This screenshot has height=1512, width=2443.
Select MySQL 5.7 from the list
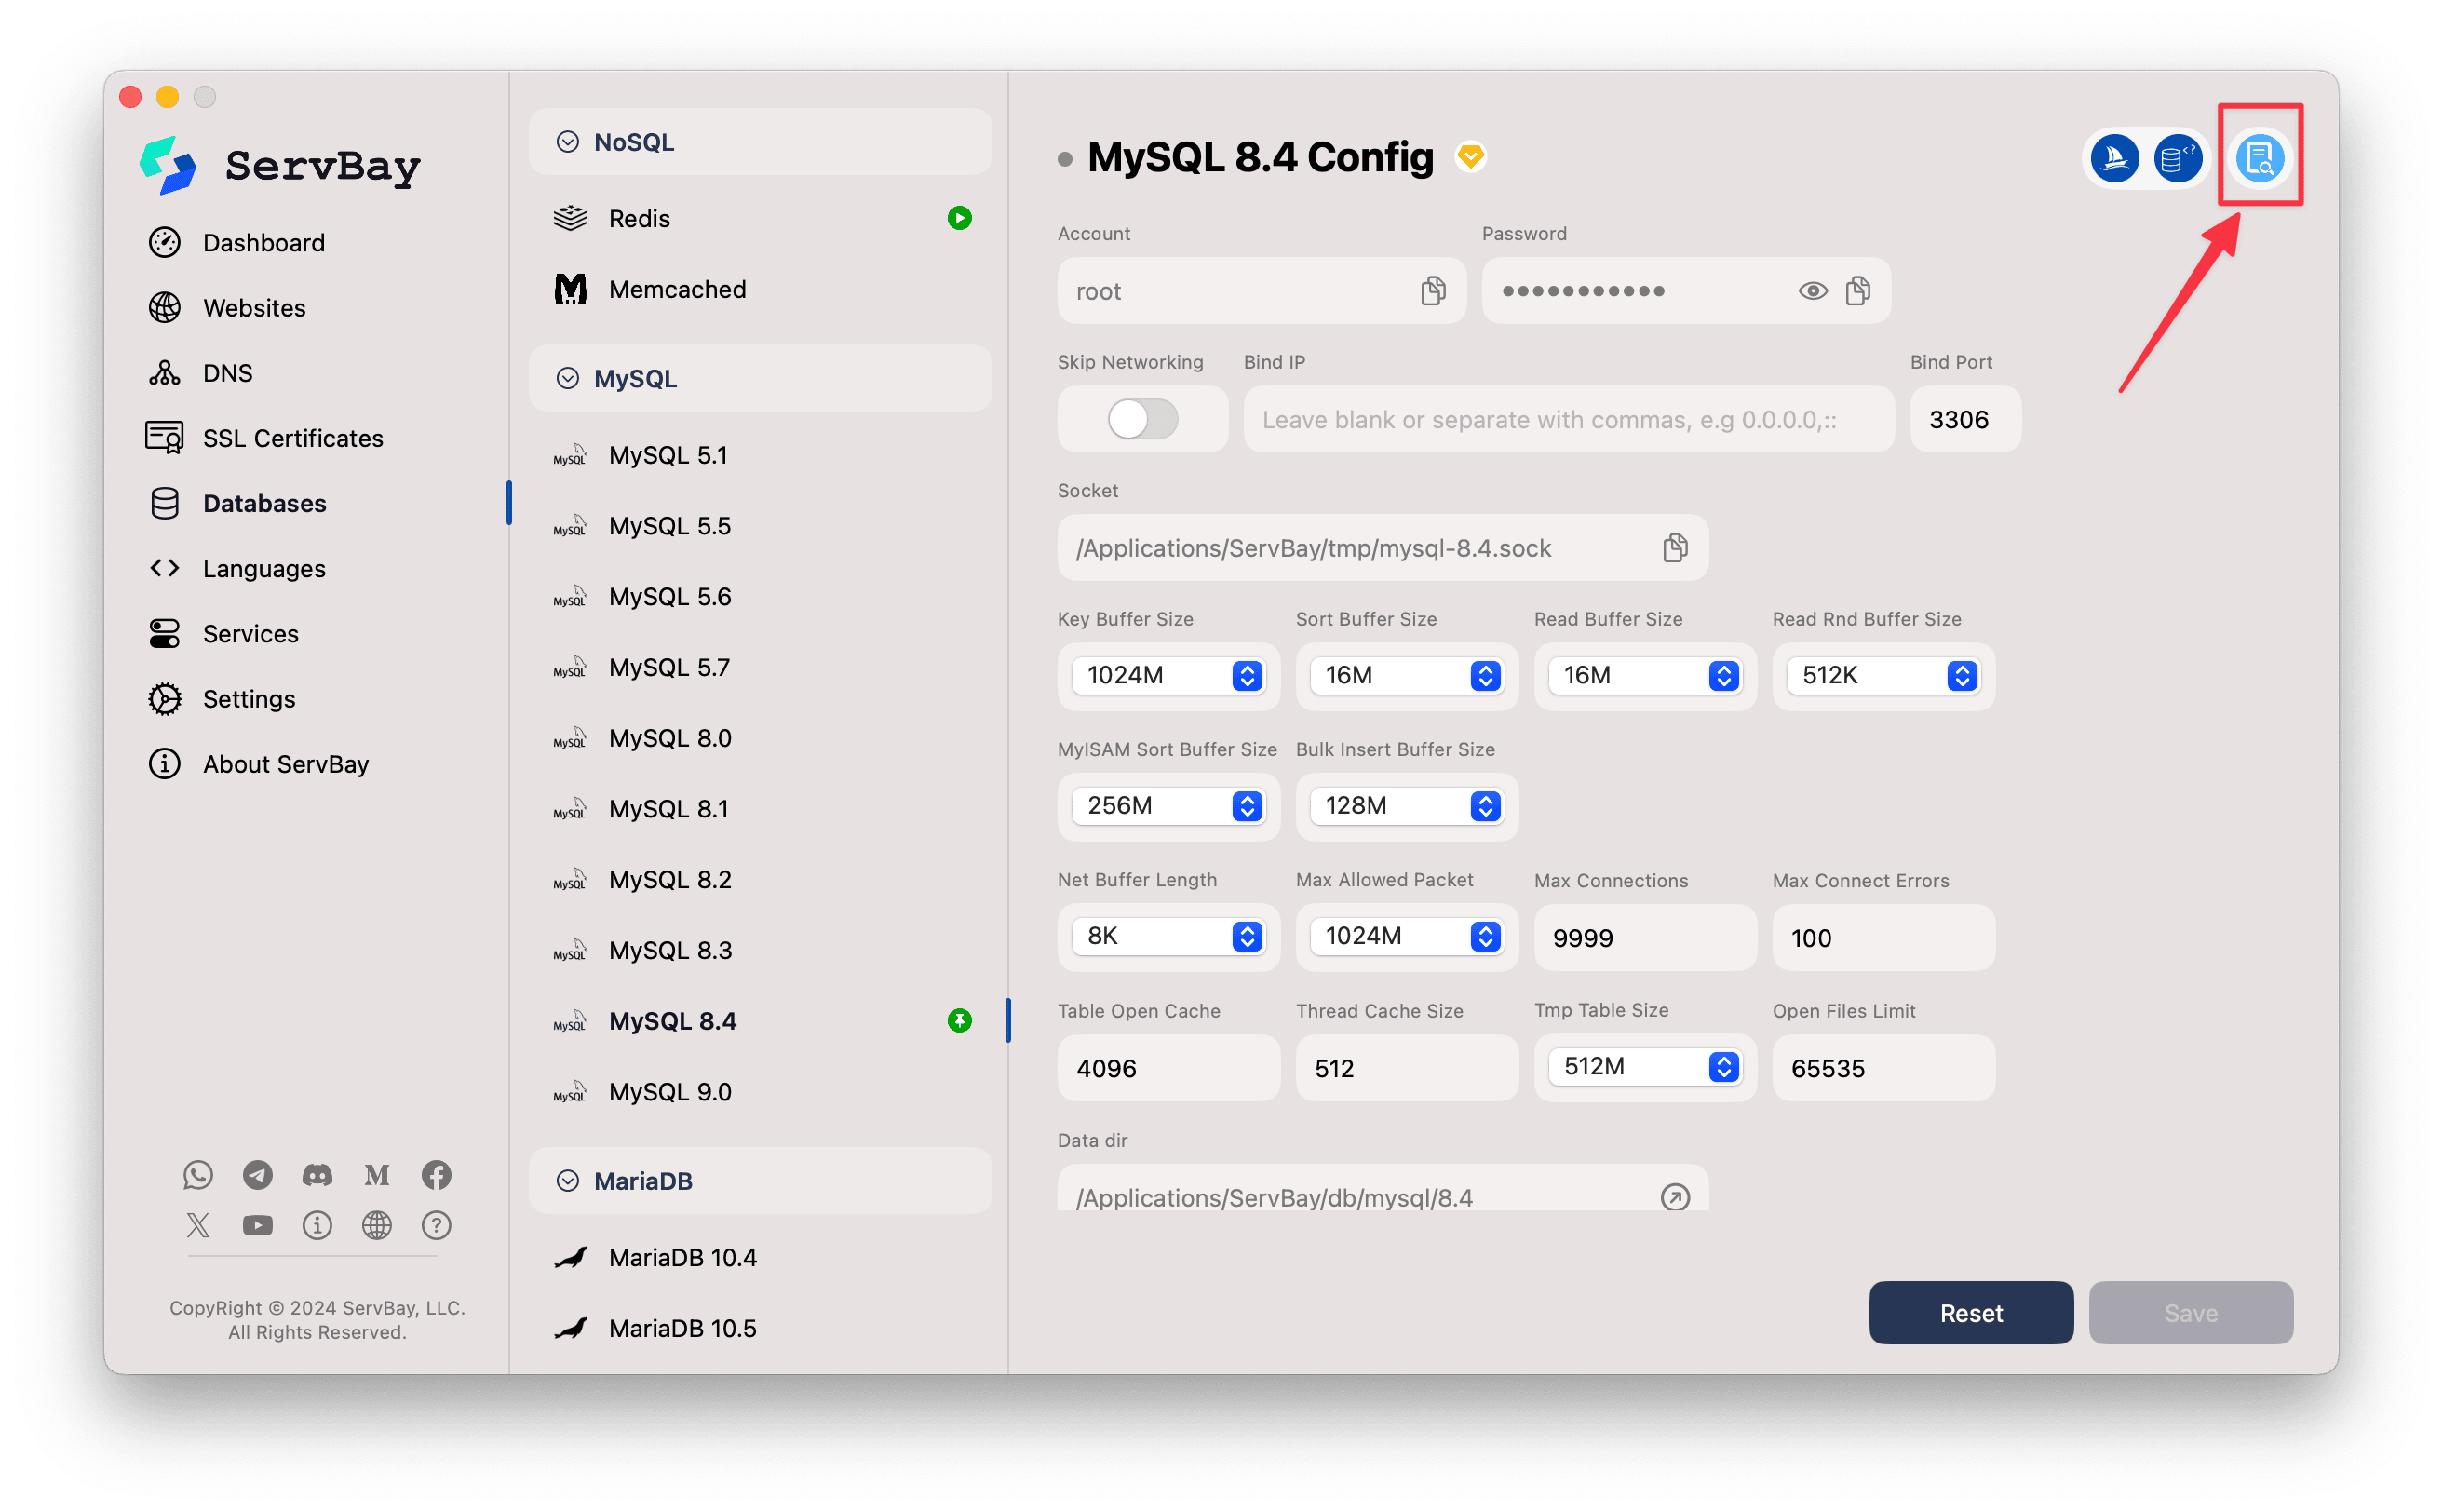coord(669,666)
